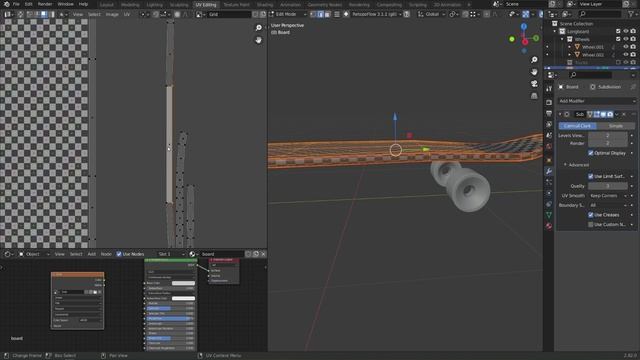Viewport: 640px width, 360px height.
Task: Open the Edit Mode dropdown
Action: 288,14
